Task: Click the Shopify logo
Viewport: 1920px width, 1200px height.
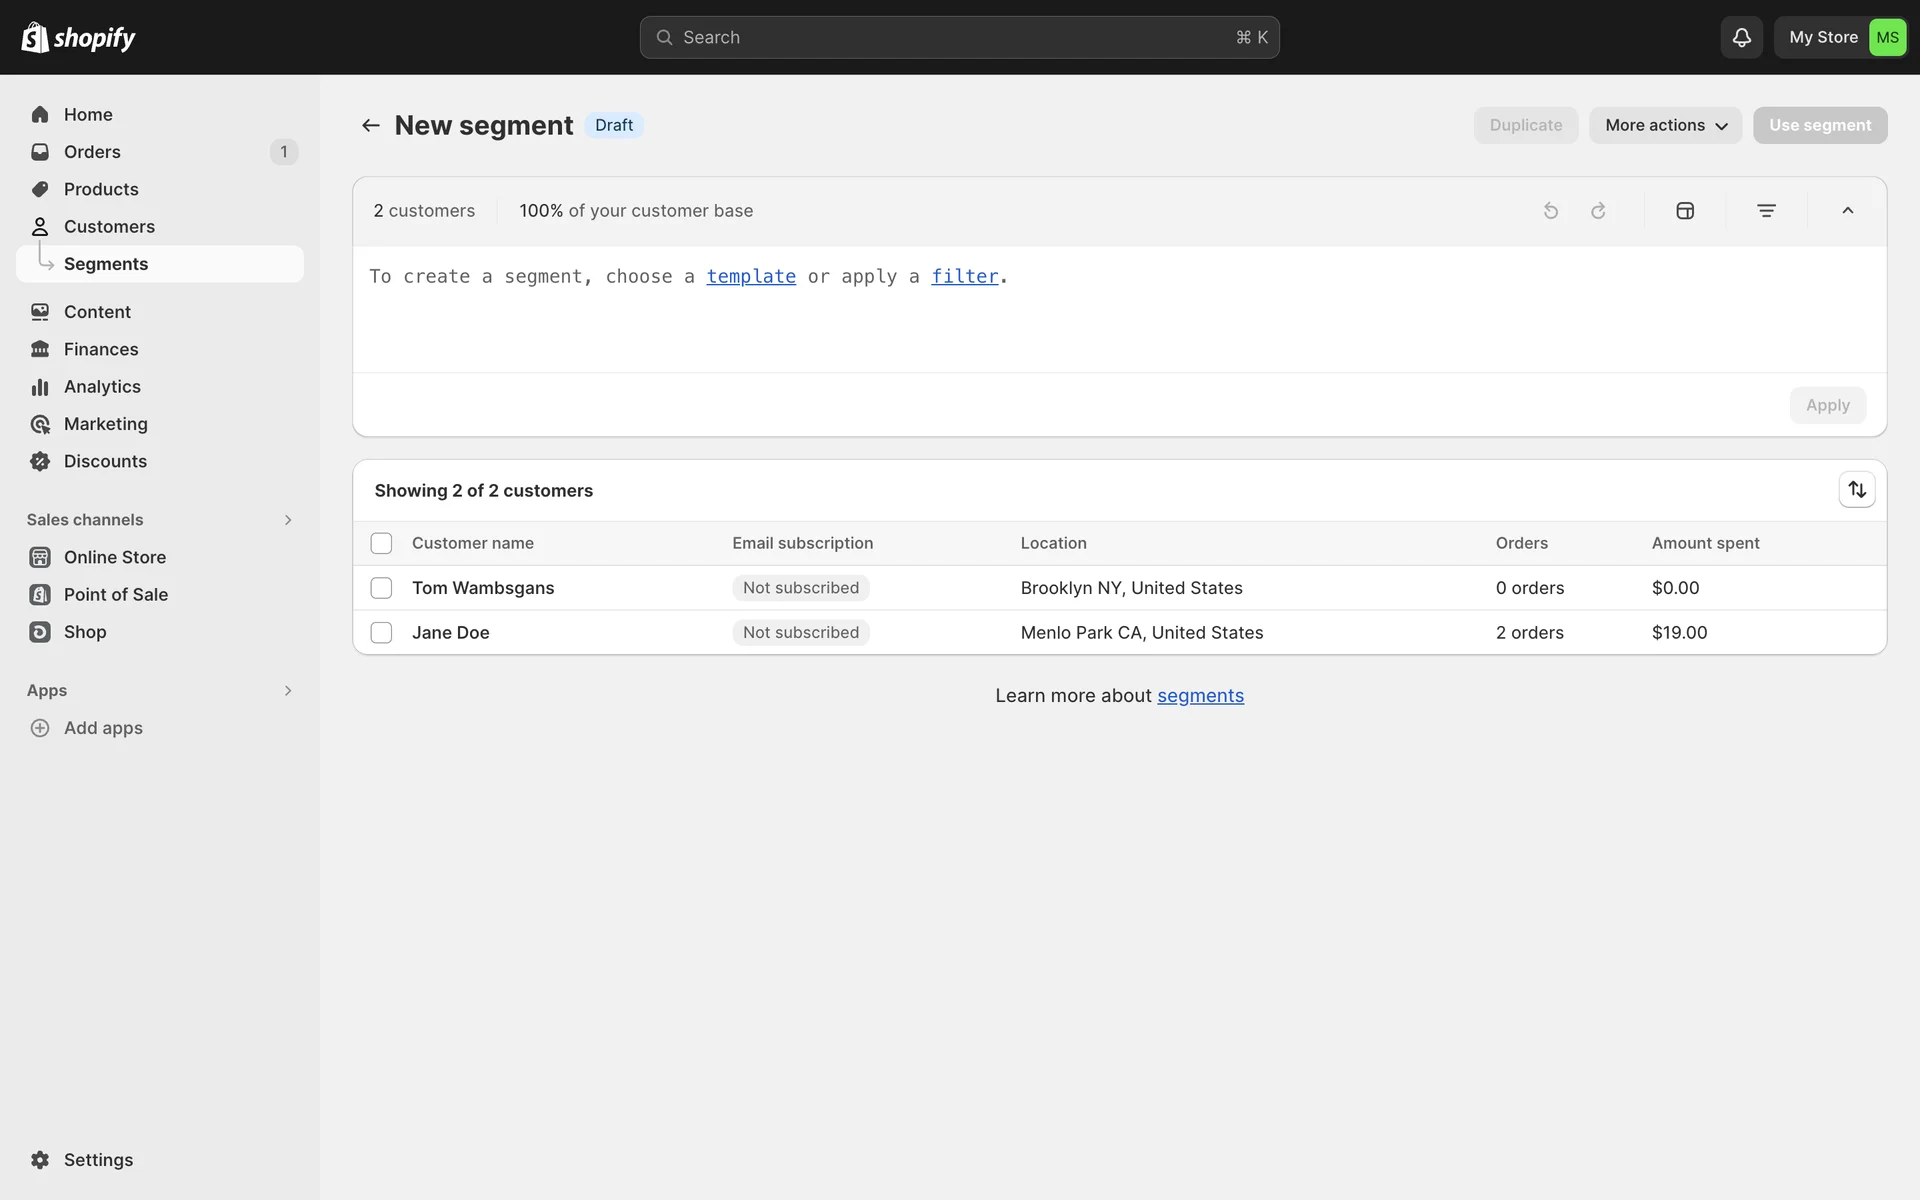Action: tap(78, 37)
